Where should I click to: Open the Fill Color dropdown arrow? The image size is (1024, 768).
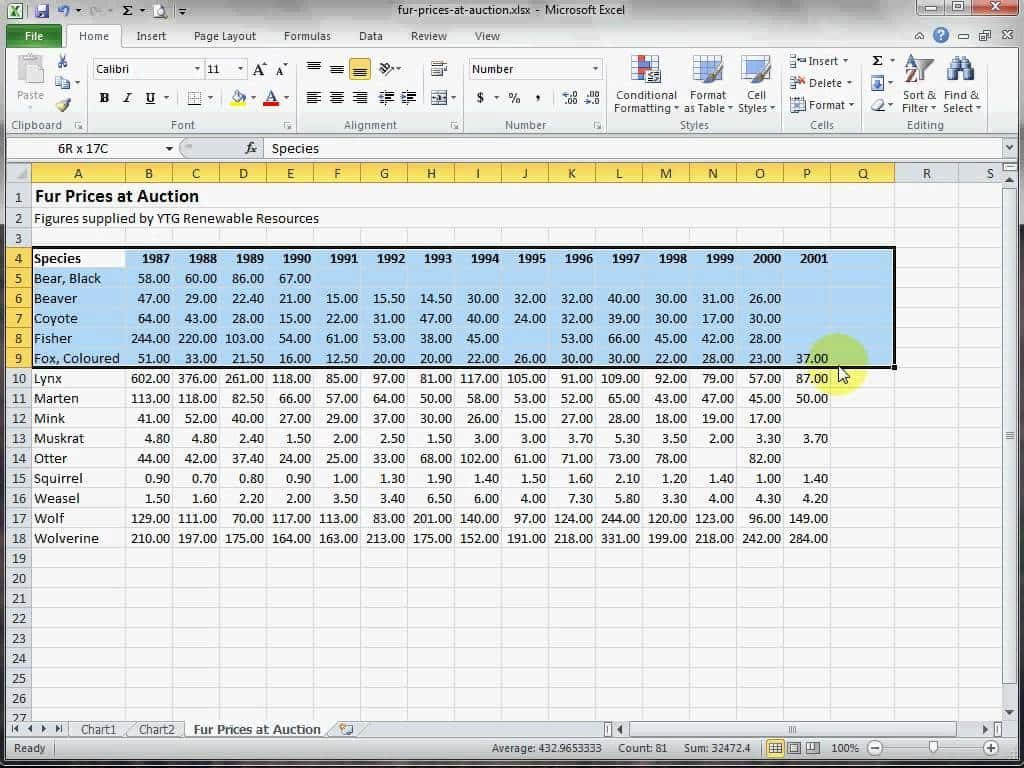(251, 99)
